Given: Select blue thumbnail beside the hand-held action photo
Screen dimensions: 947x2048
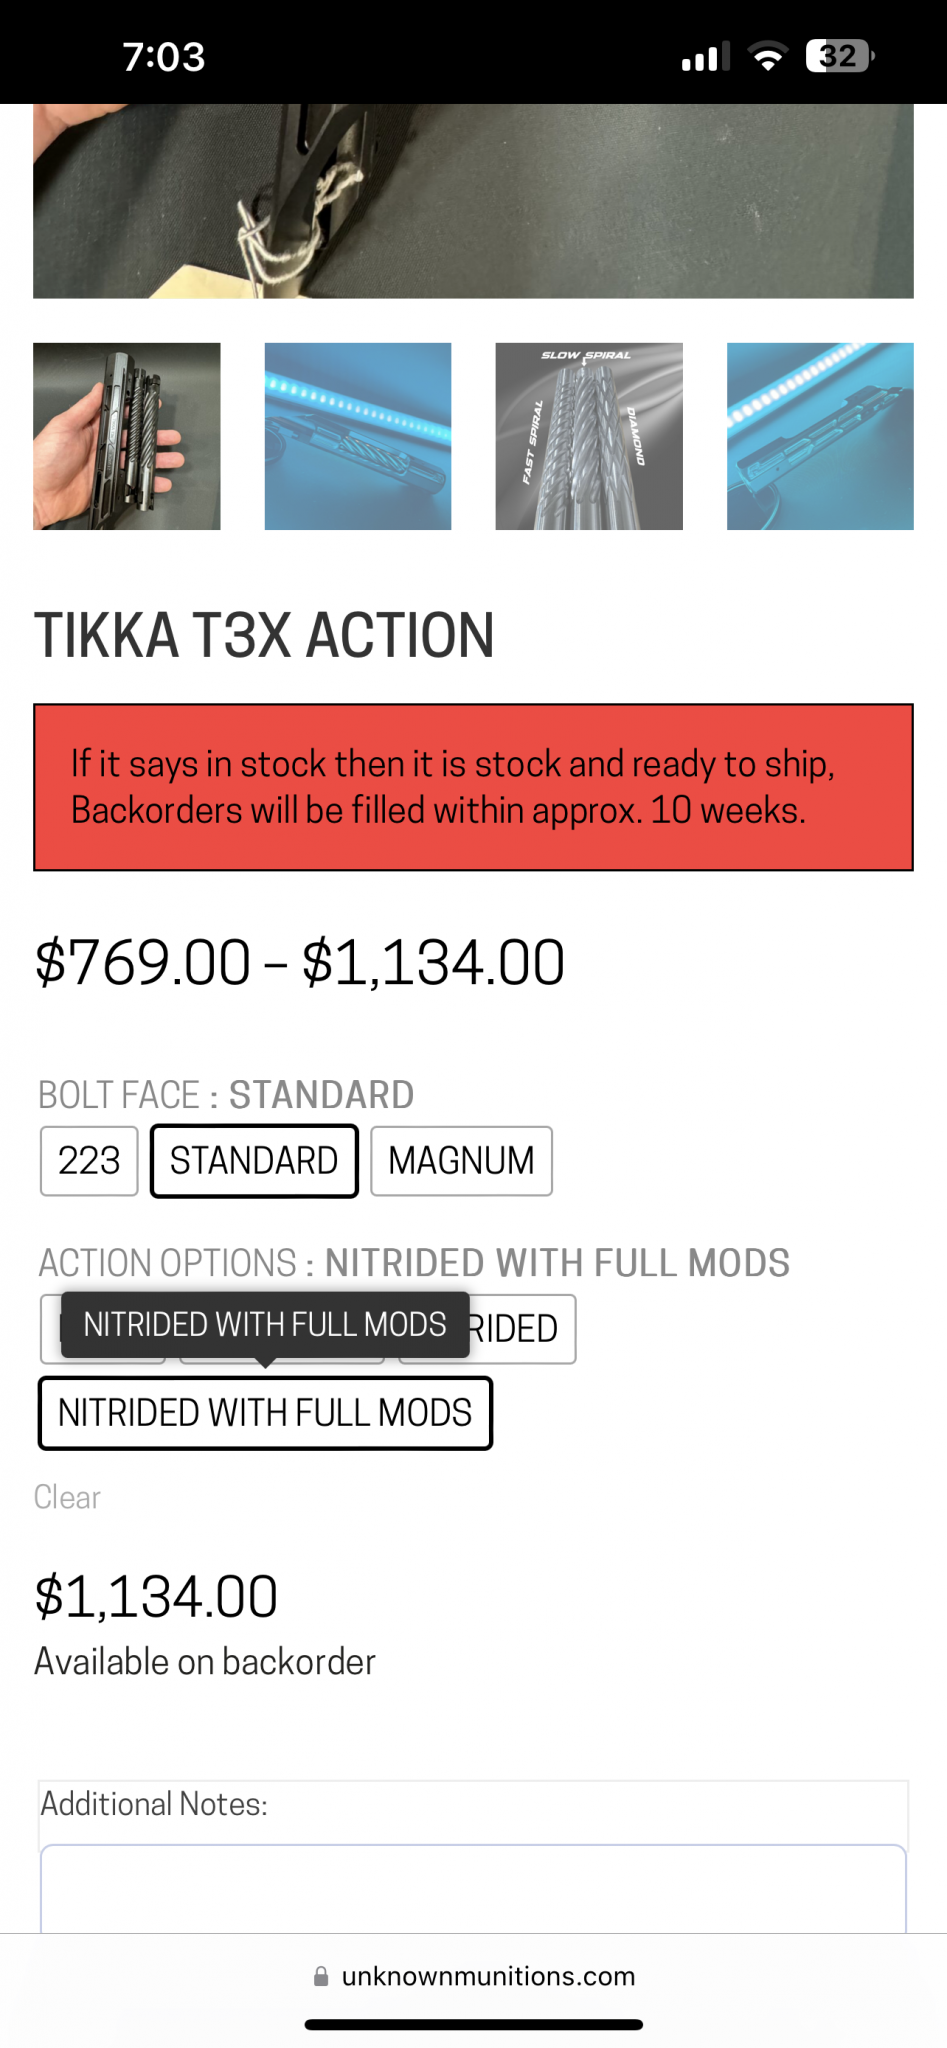Looking at the screenshot, I should (x=358, y=436).
